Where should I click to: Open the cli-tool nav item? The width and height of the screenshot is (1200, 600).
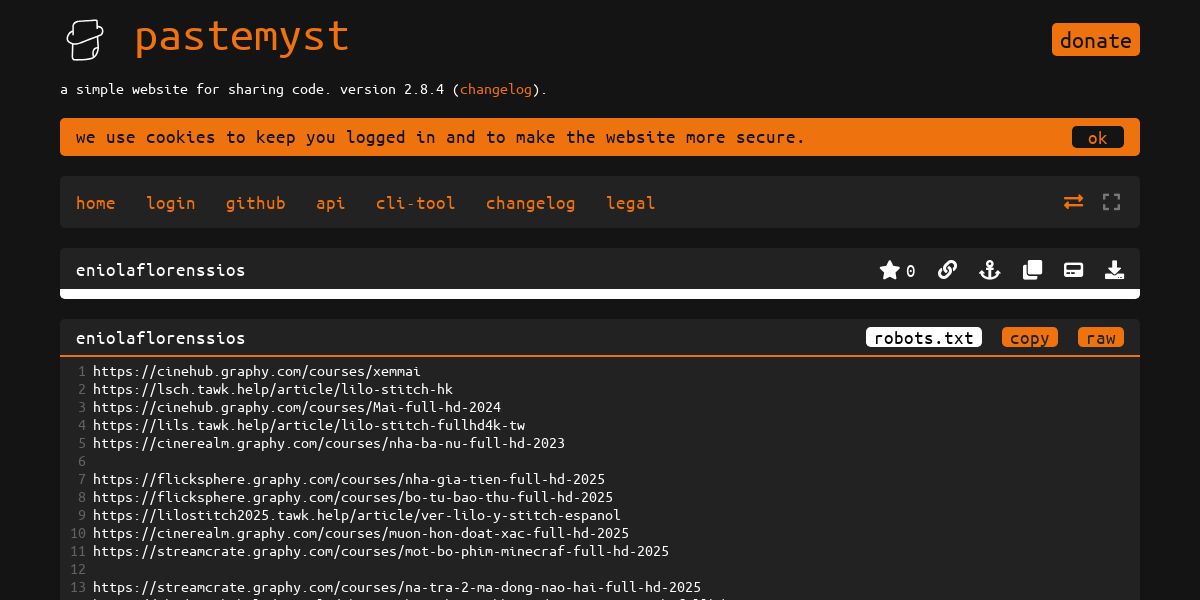click(x=416, y=203)
